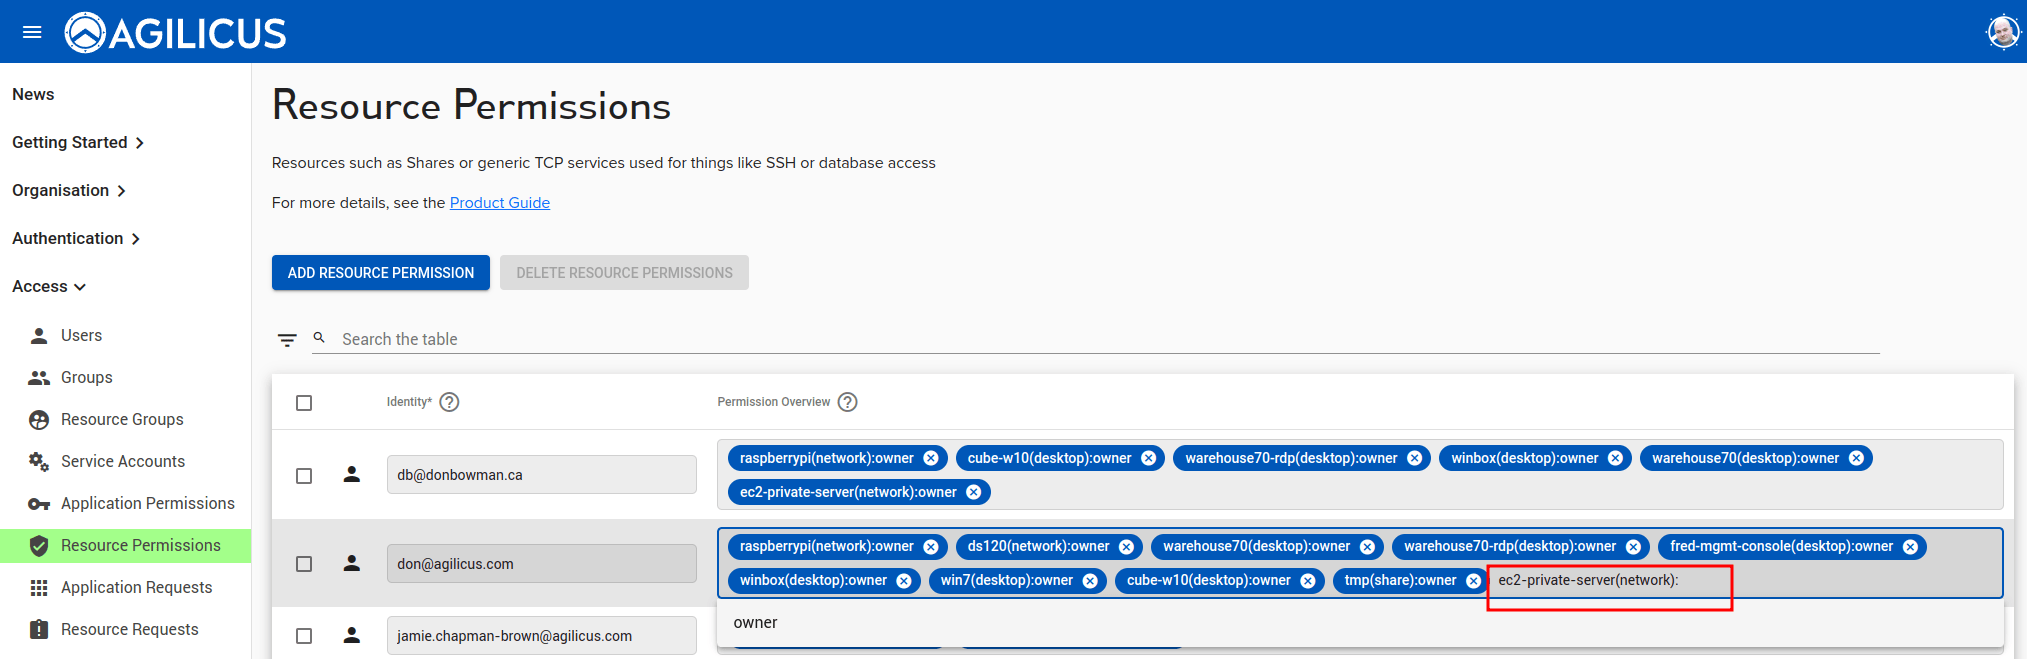Click the table filter icon
Screen dimensions: 2027x659
287,340
